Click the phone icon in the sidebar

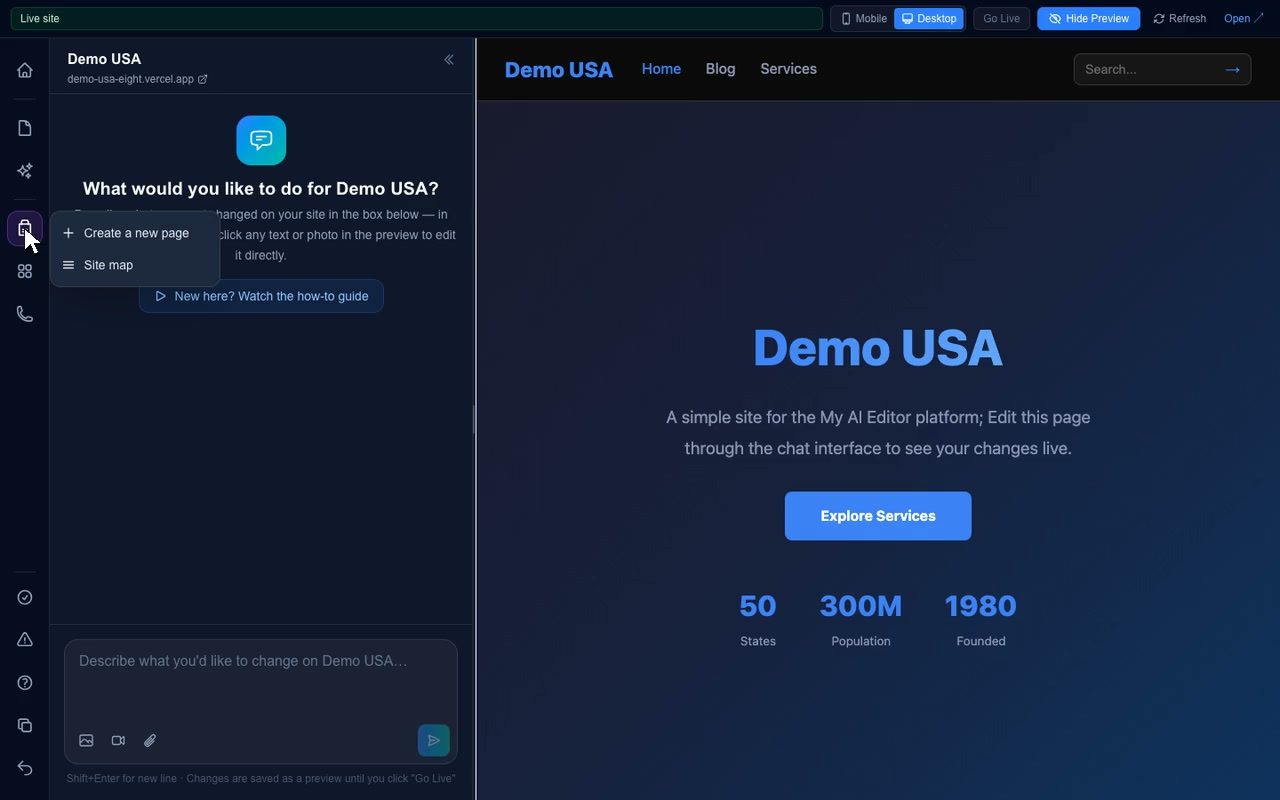pyautogui.click(x=25, y=314)
